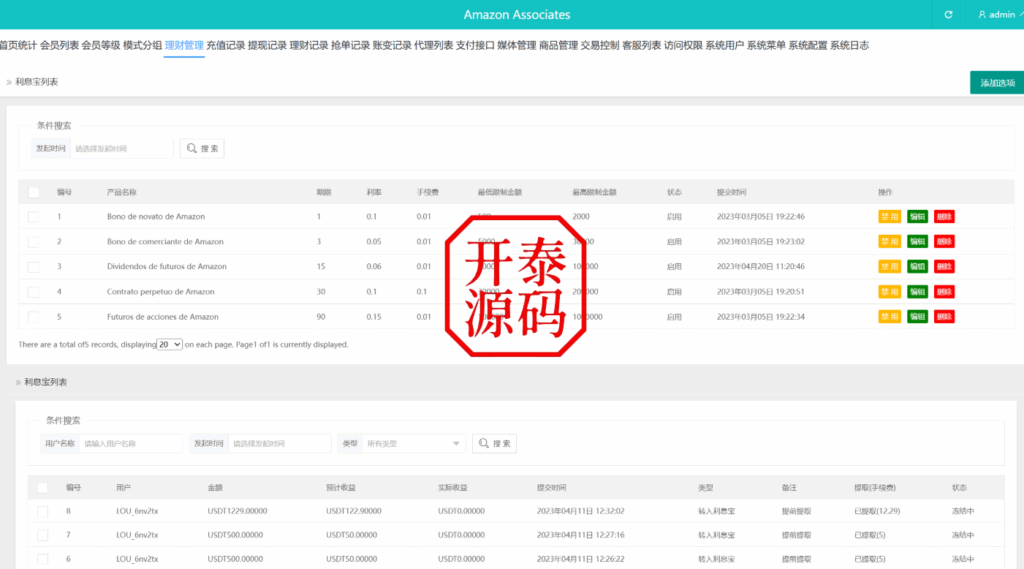Open the 商品管理 menu item
The height and width of the screenshot is (569, 1024).
558,45
